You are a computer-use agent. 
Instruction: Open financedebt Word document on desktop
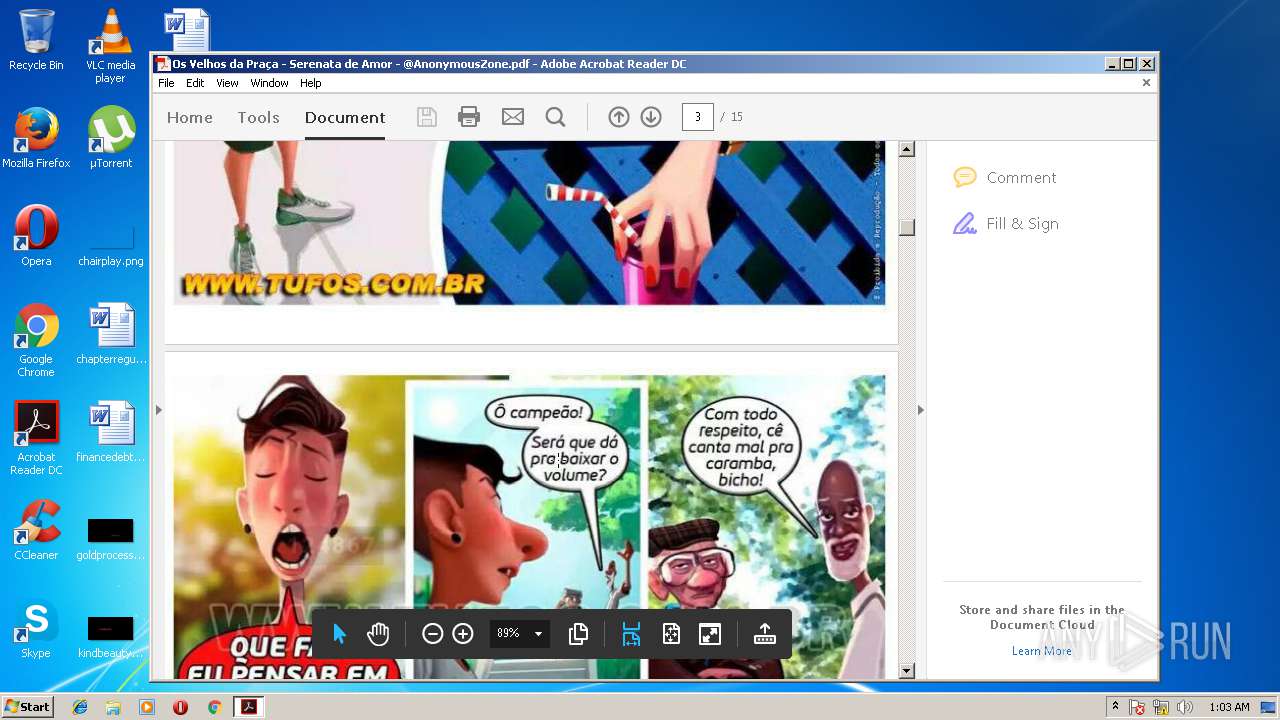pos(111,432)
